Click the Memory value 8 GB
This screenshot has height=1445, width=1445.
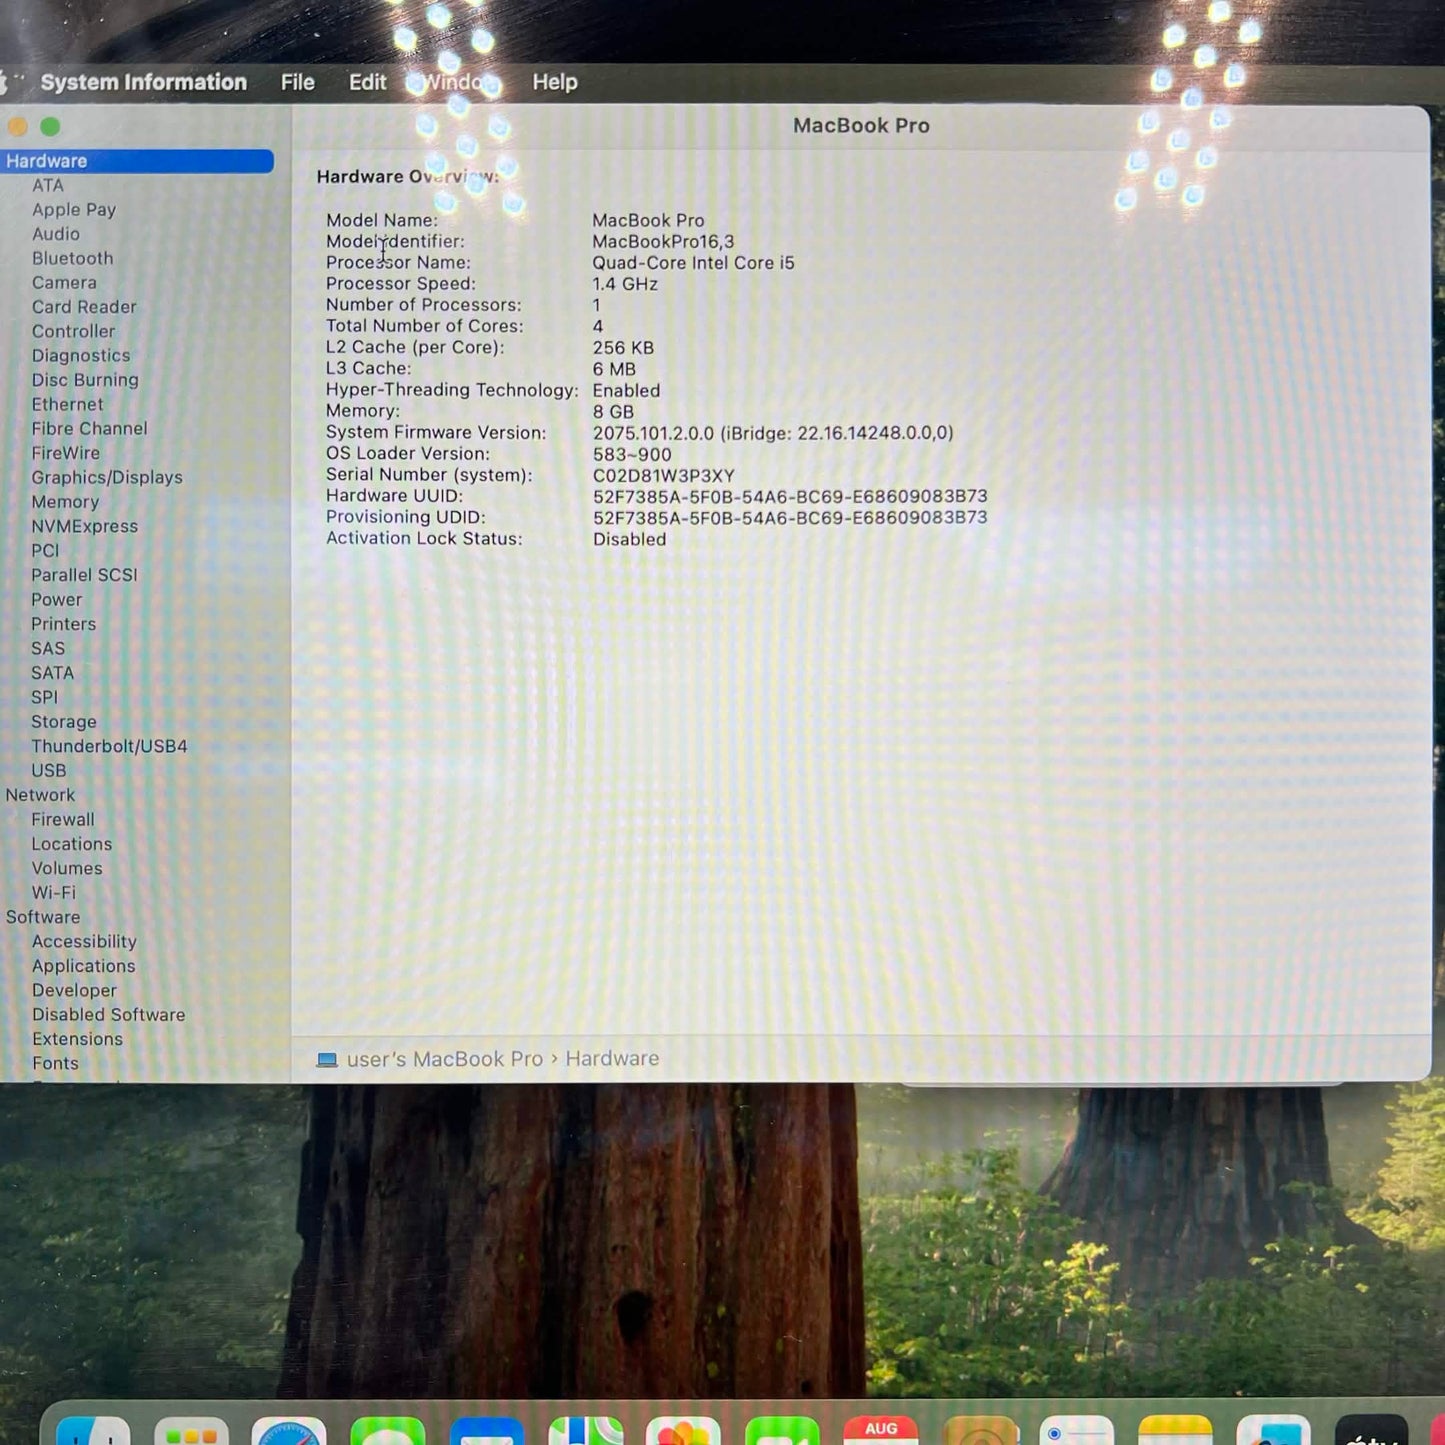point(613,412)
